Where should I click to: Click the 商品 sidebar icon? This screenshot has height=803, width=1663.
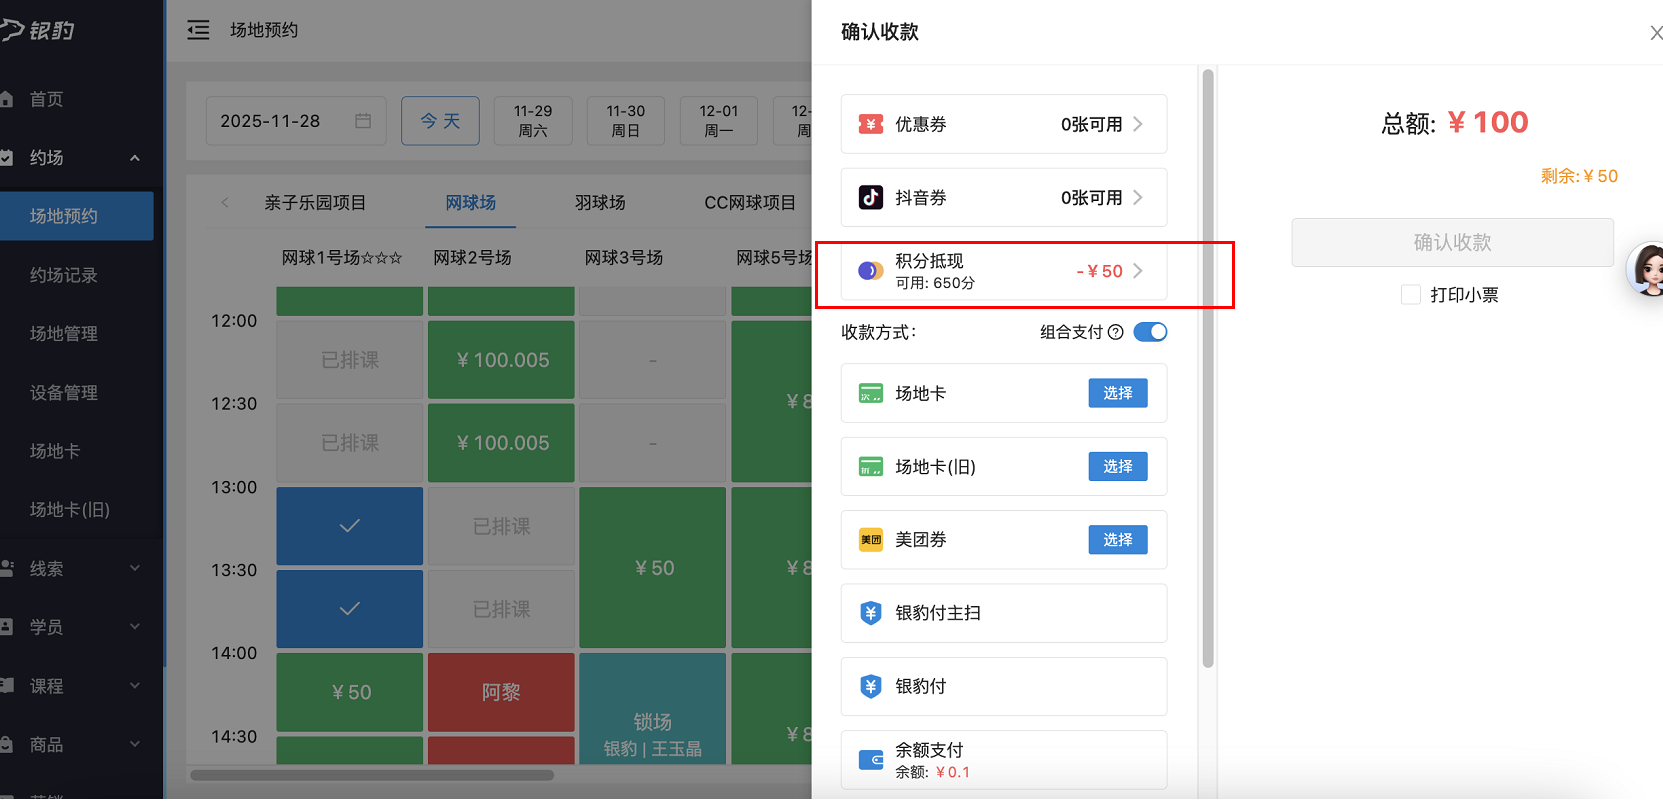pos(7,745)
